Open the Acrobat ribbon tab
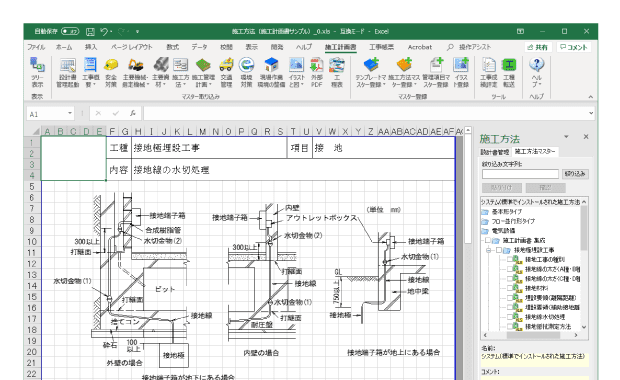 [x=420, y=47]
